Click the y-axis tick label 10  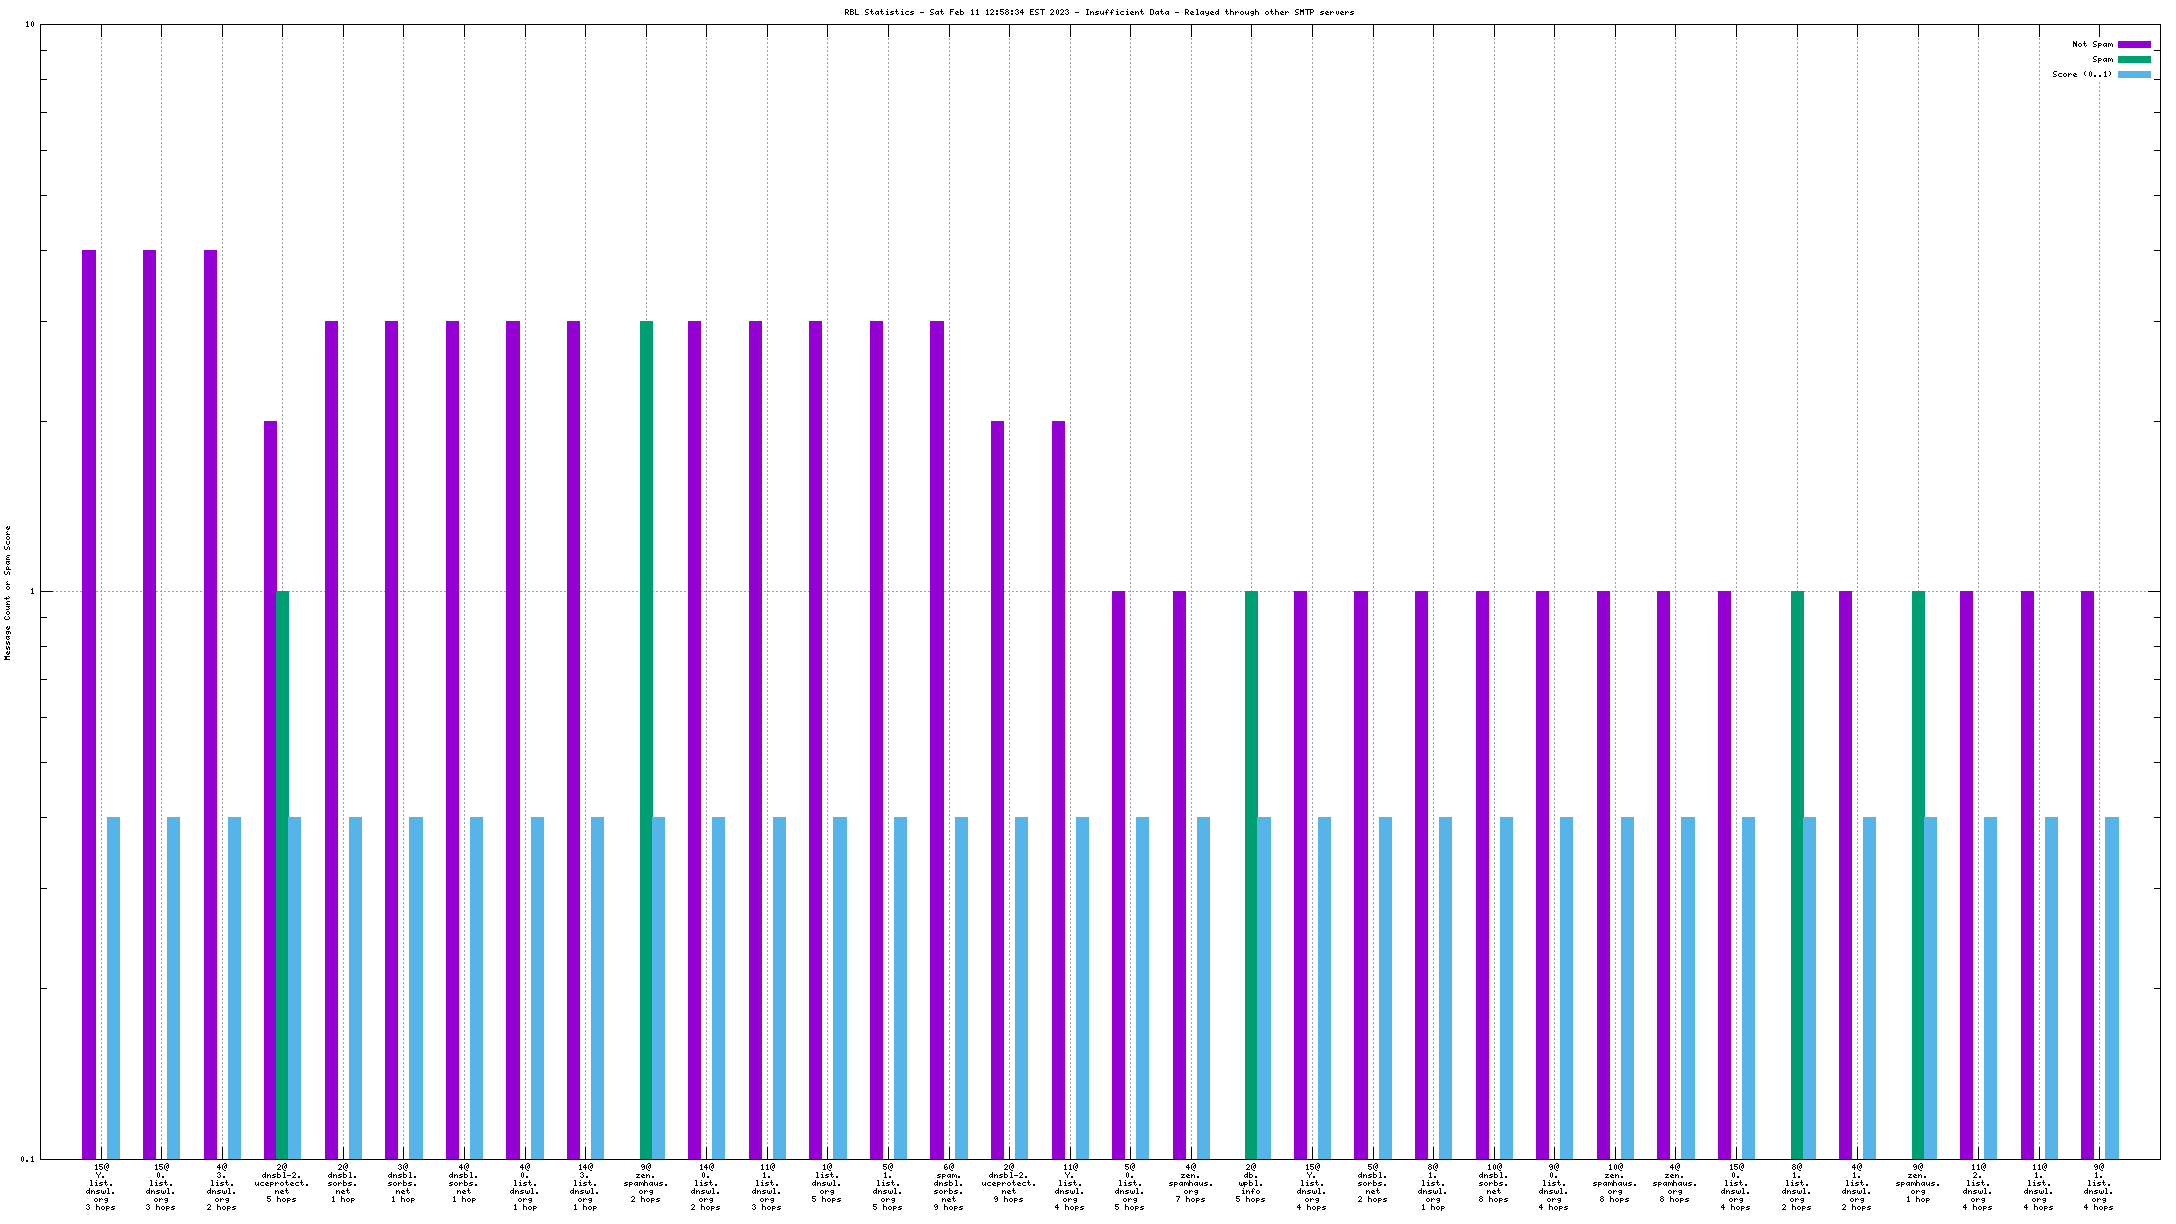[x=29, y=25]
